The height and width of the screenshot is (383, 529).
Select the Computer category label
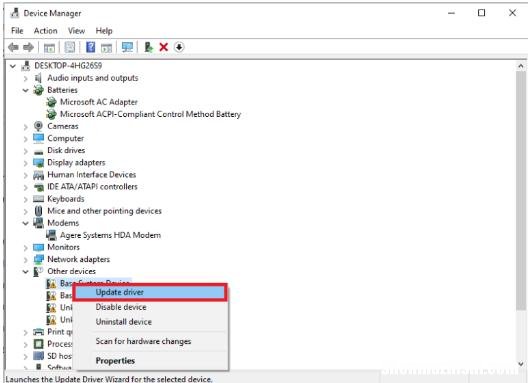tap(65, 138)
